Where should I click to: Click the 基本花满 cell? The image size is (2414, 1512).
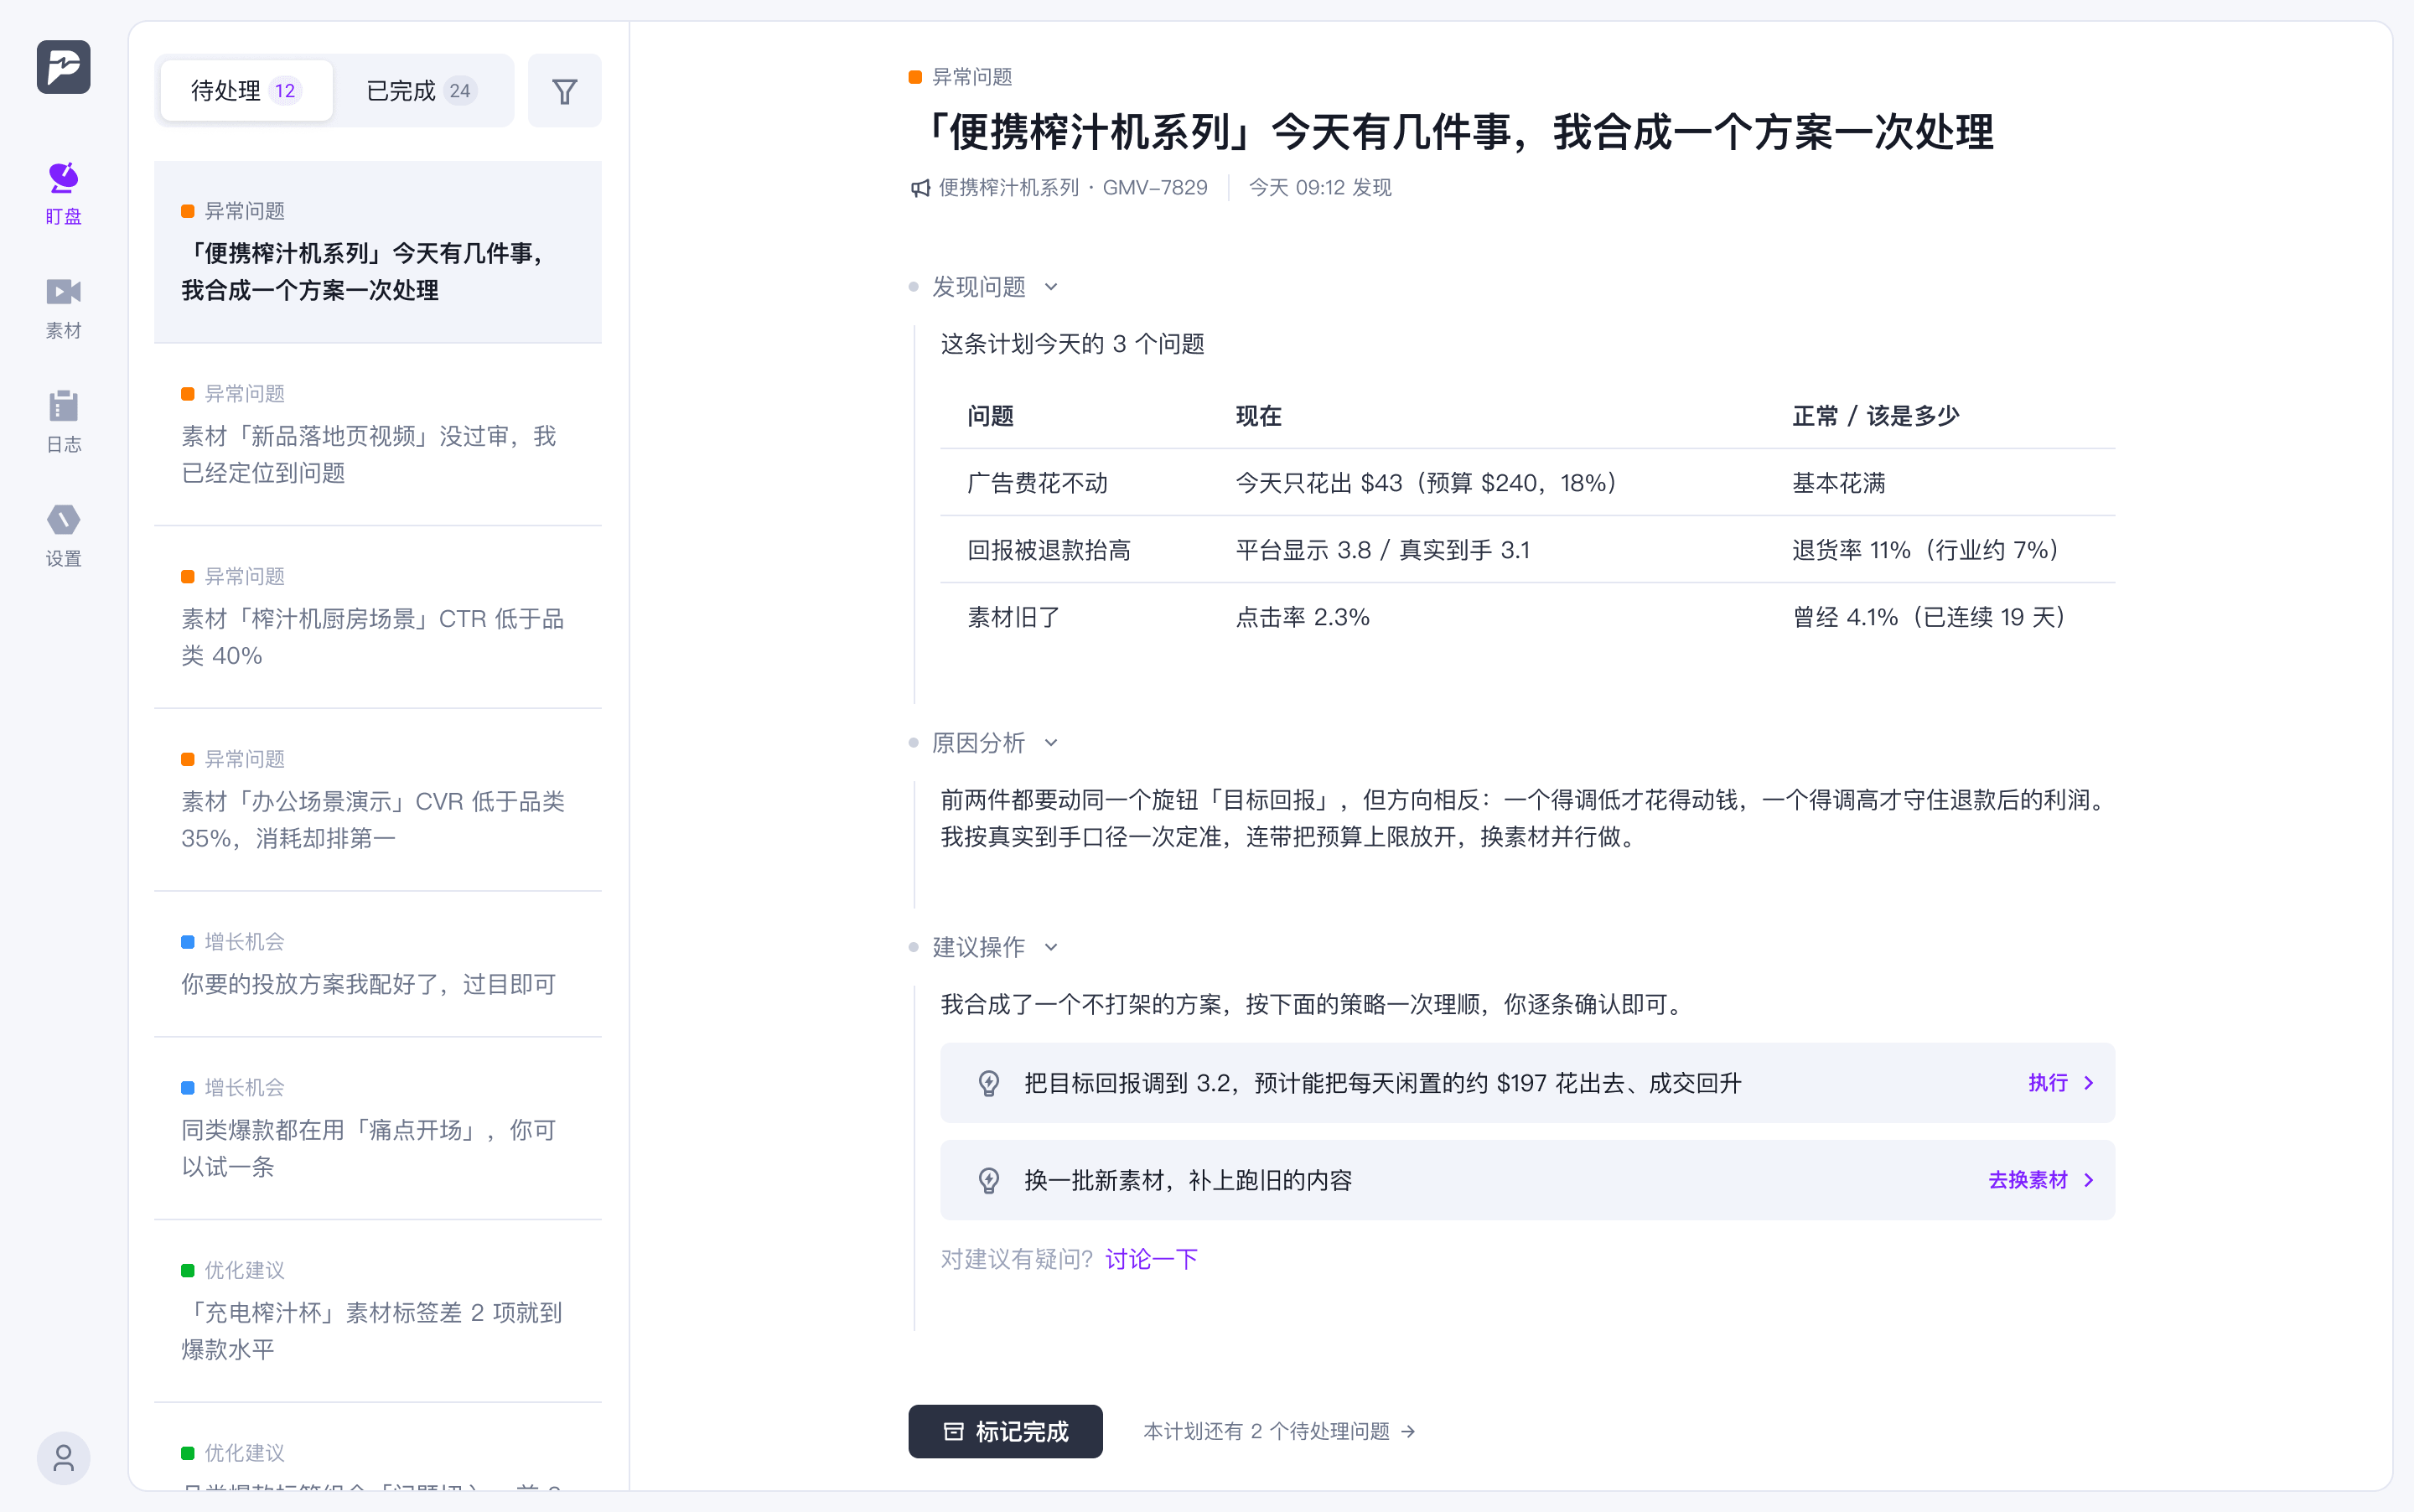[x=1838, y=483]
